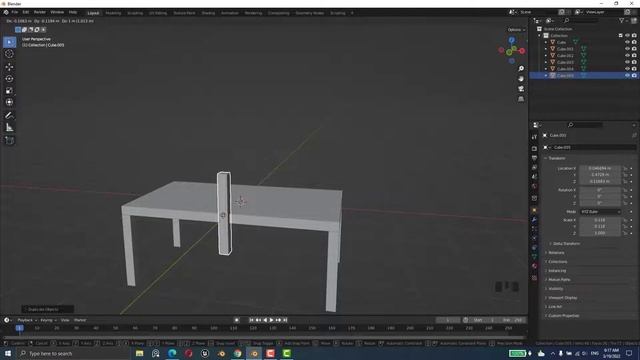Open the Render properties tab

534,149
